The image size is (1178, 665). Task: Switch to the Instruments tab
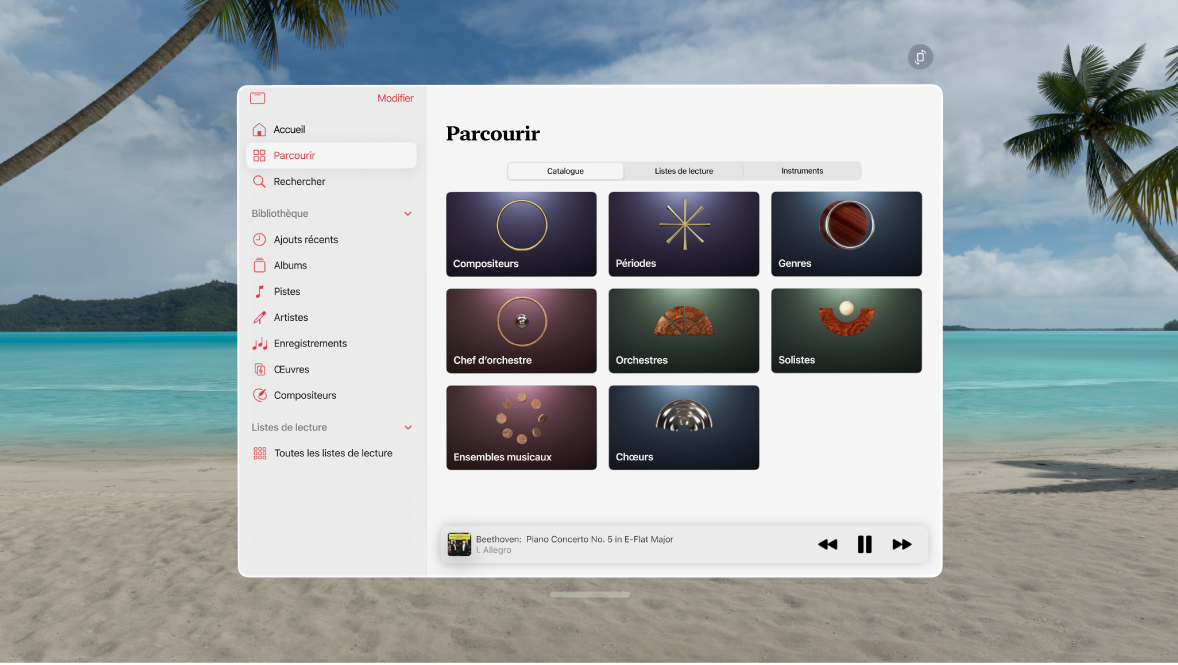[803, 171]
